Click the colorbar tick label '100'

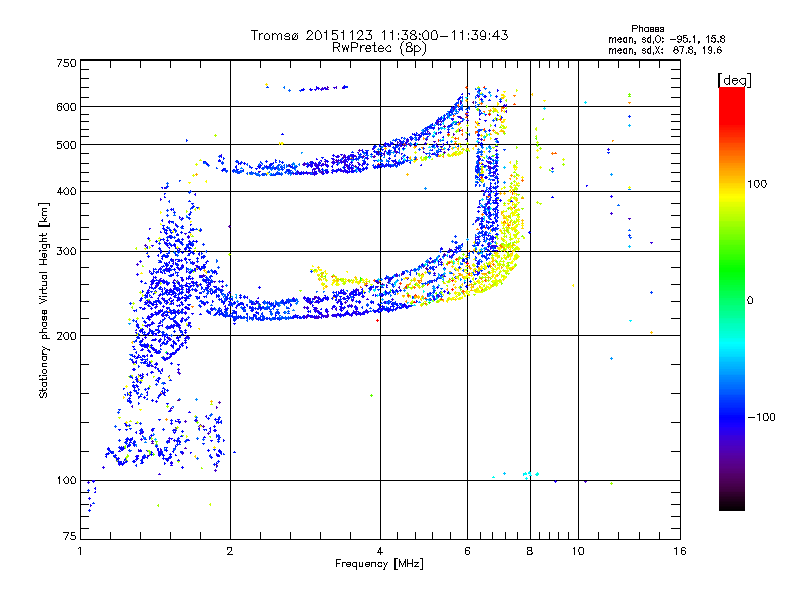point(757,184)
